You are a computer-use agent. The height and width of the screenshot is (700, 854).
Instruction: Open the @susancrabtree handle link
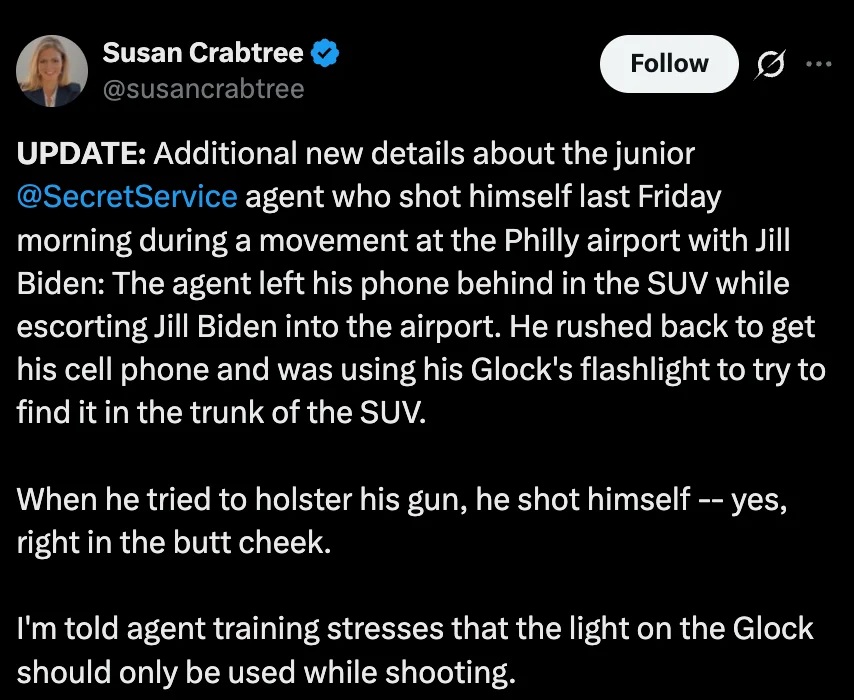click(203, 89)
